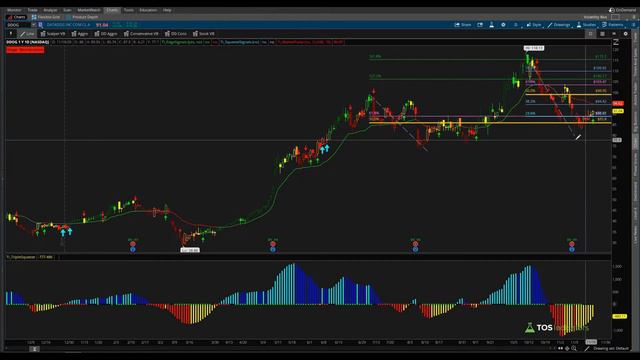Click the red label under chart title
Screen dimensions: 640x360
[25, 50]
